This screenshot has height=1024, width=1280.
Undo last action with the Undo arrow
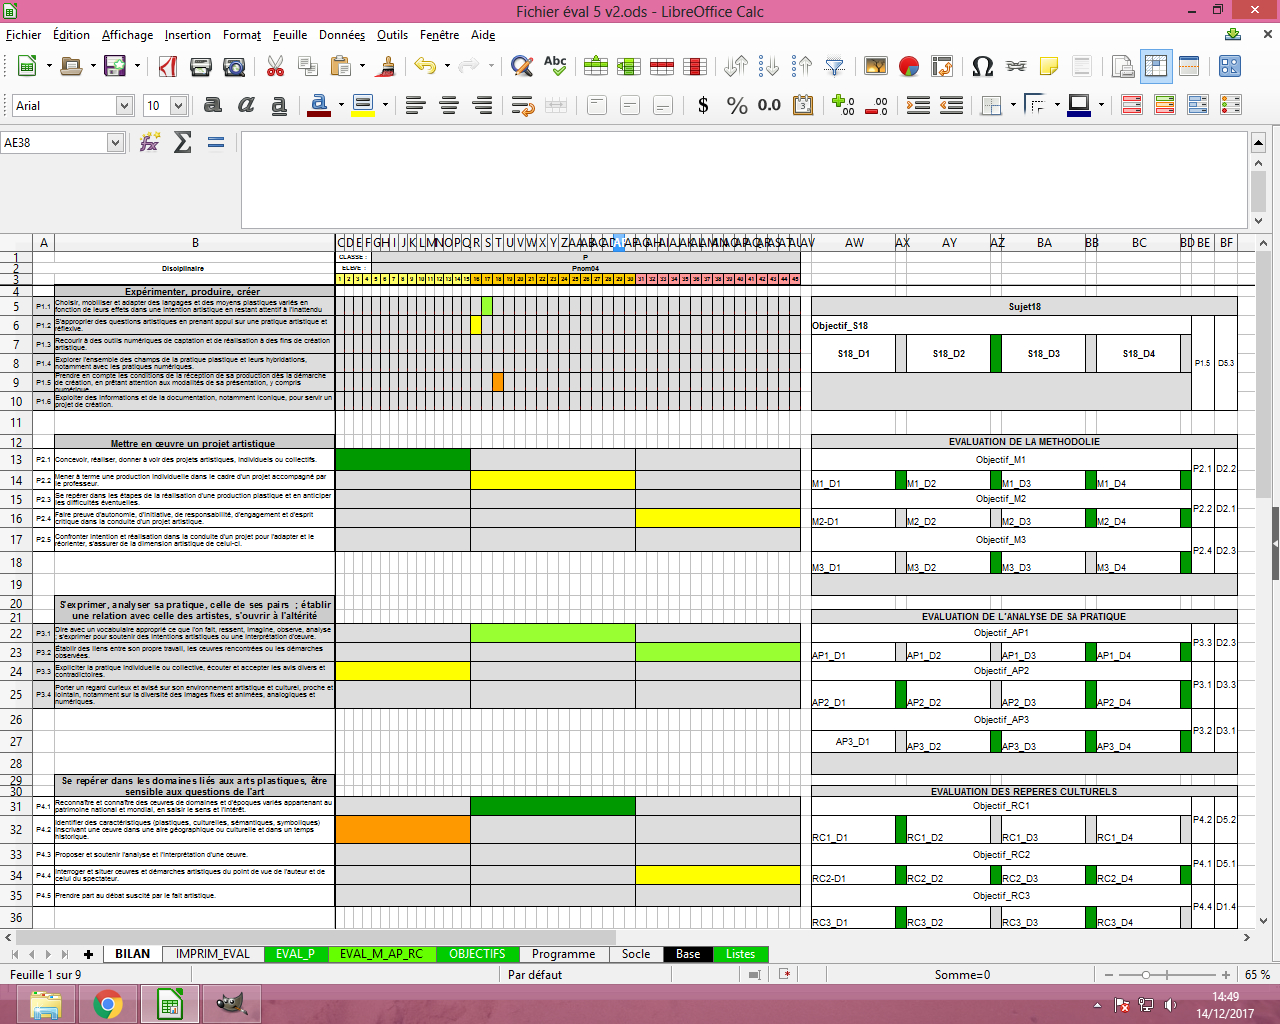(x=426, y=67)
